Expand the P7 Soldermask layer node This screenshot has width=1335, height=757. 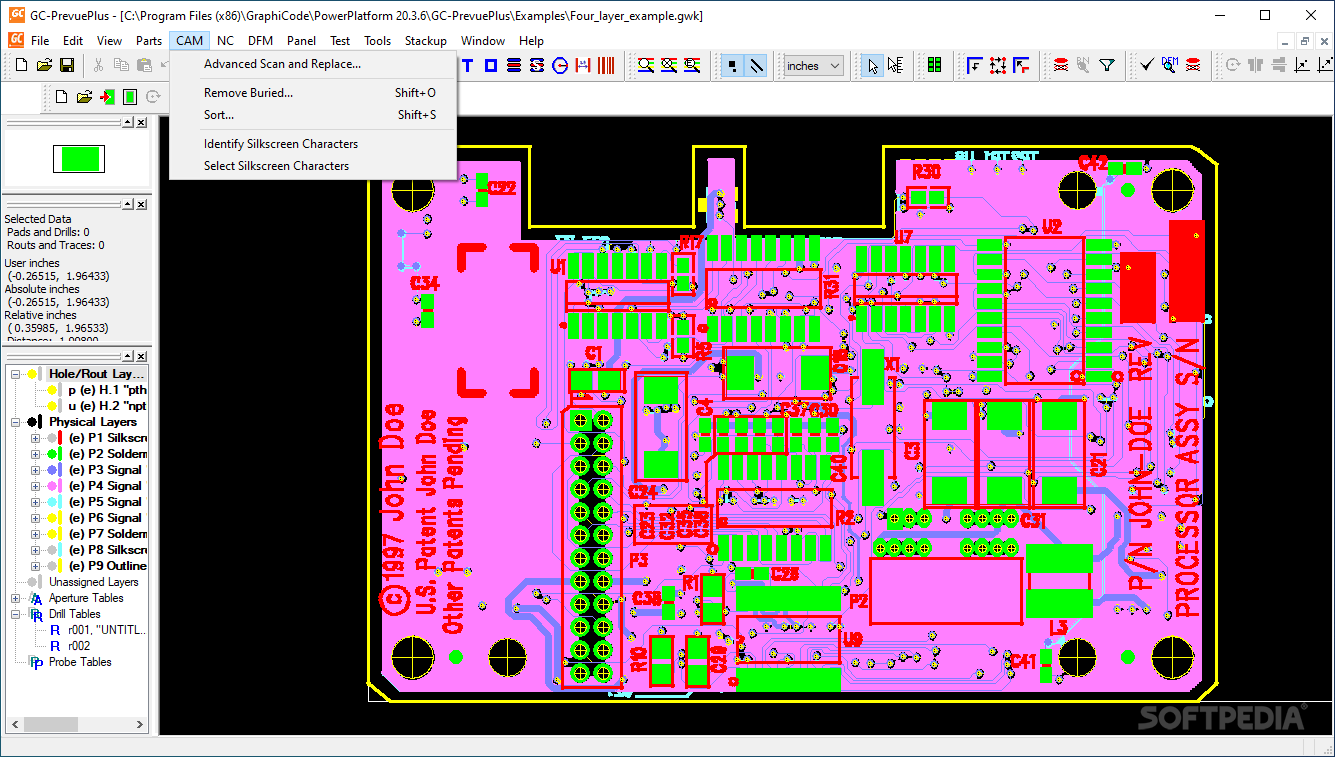(36, 534)
